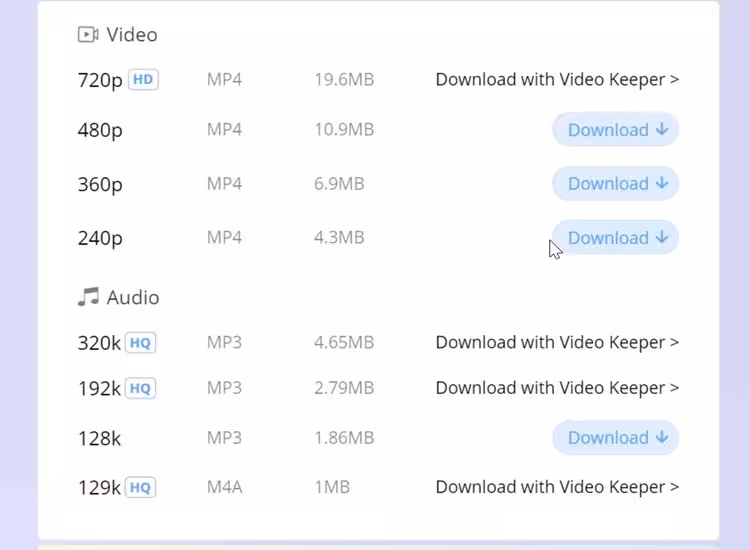Click the down arrow on 480p Download
The image size is (750, 550).
[x=662, y=130]
